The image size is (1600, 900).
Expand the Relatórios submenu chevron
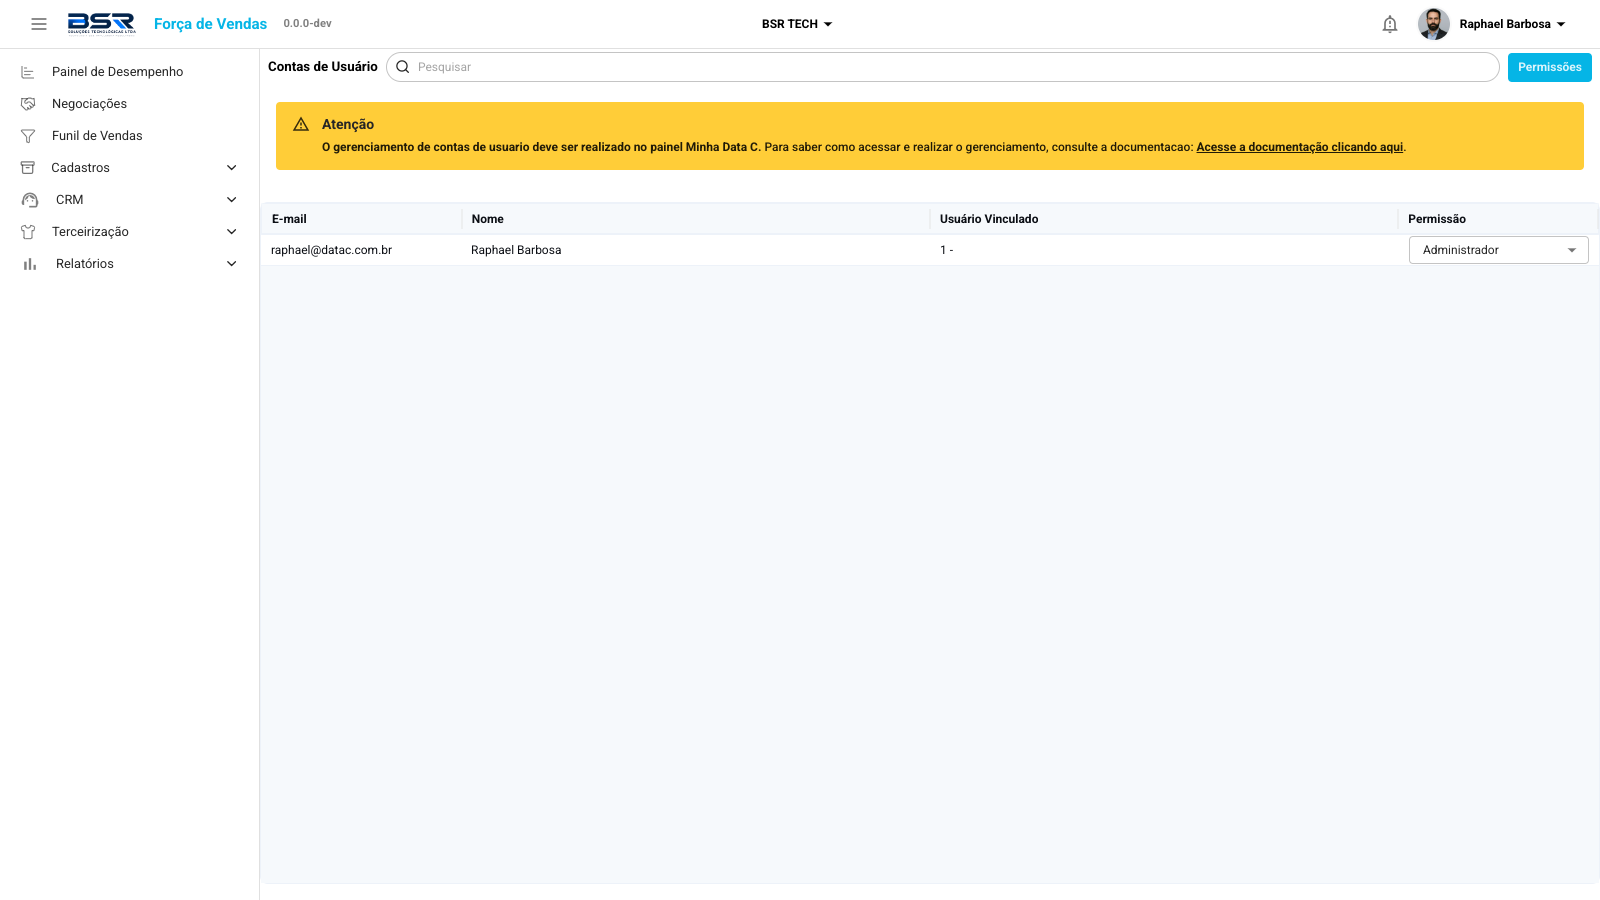click(x=232, y=264)
